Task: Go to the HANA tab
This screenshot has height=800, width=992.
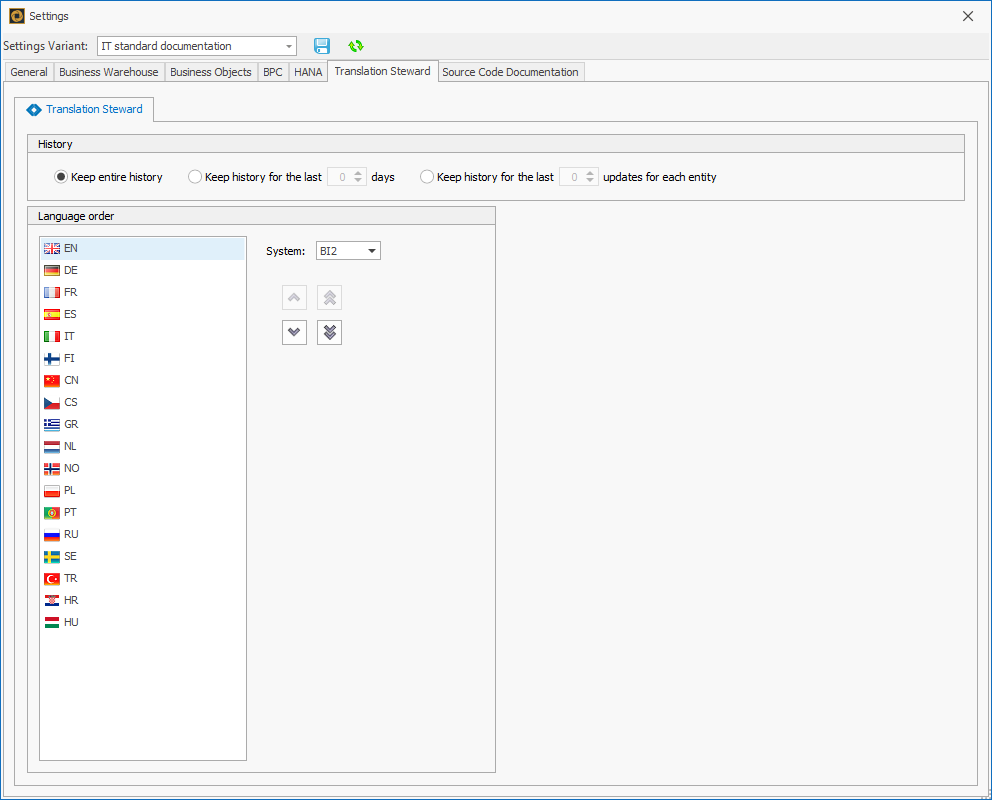Action: 308,71
